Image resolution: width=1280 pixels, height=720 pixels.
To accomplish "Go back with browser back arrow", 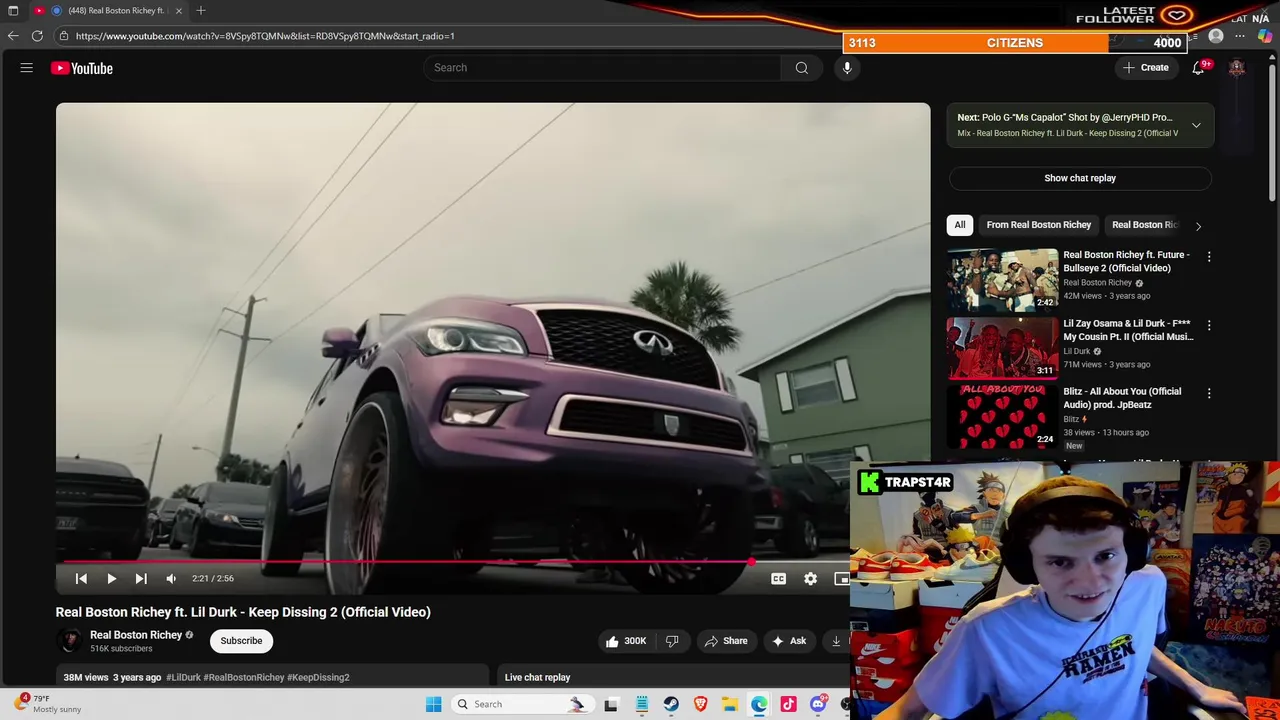I will pos(13,36).
